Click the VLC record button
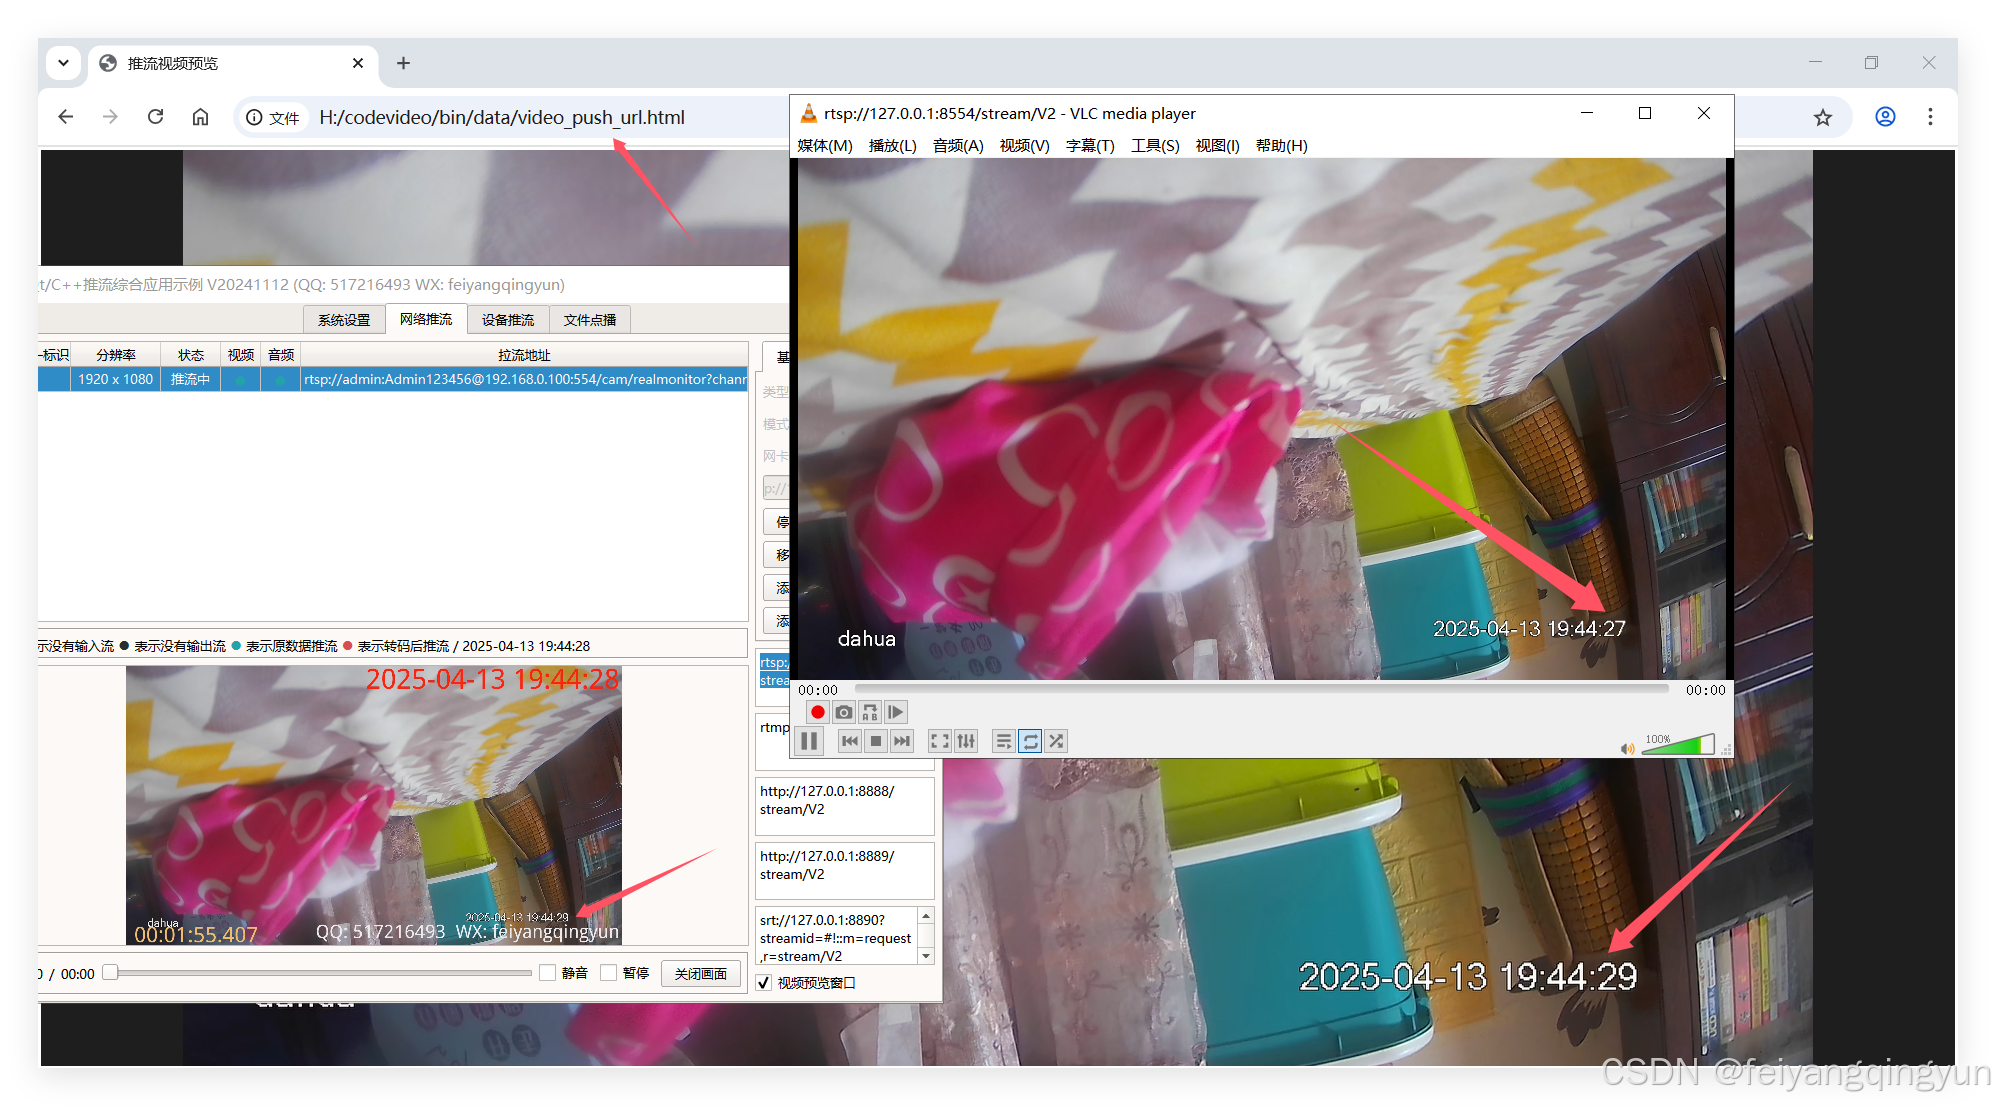 [817, 712]
